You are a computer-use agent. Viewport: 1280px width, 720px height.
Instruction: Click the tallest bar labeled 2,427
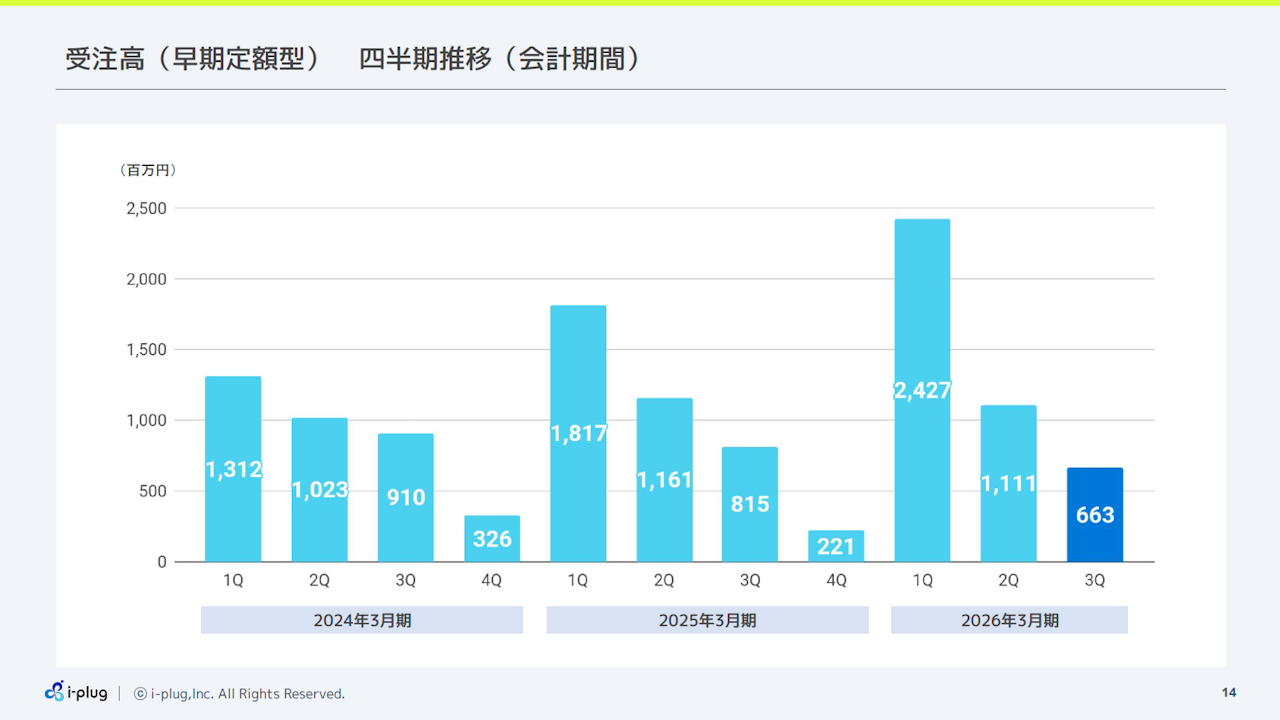coord(922,390)
